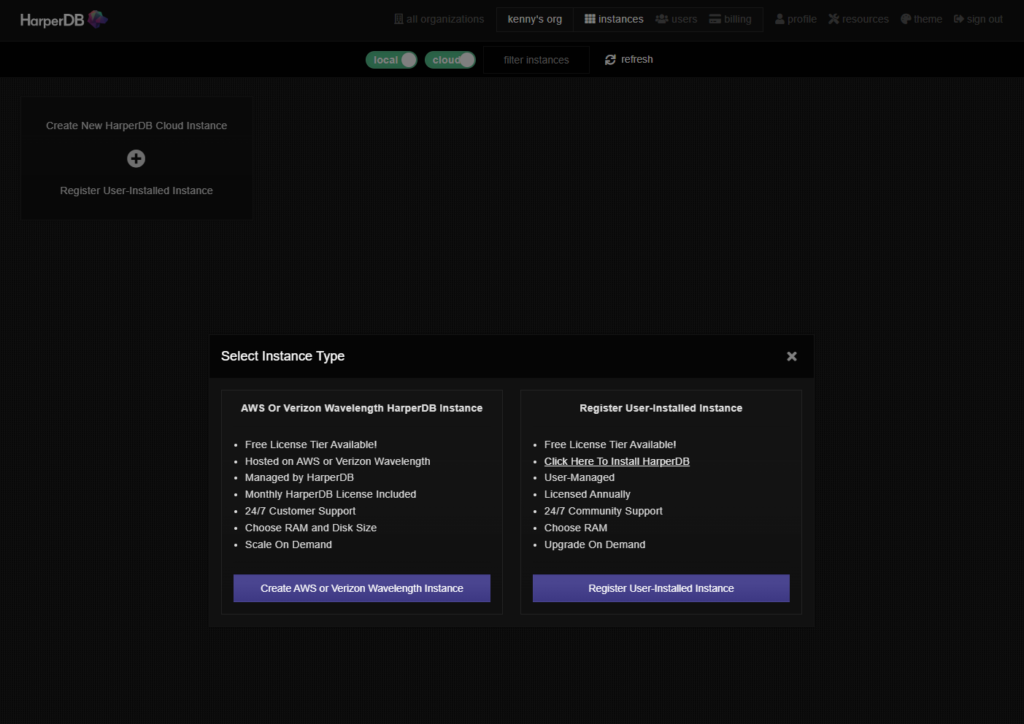Open the billing tab
Image resolution: width=1024 pixels, height=724 pixels.
tap(730, 20)
